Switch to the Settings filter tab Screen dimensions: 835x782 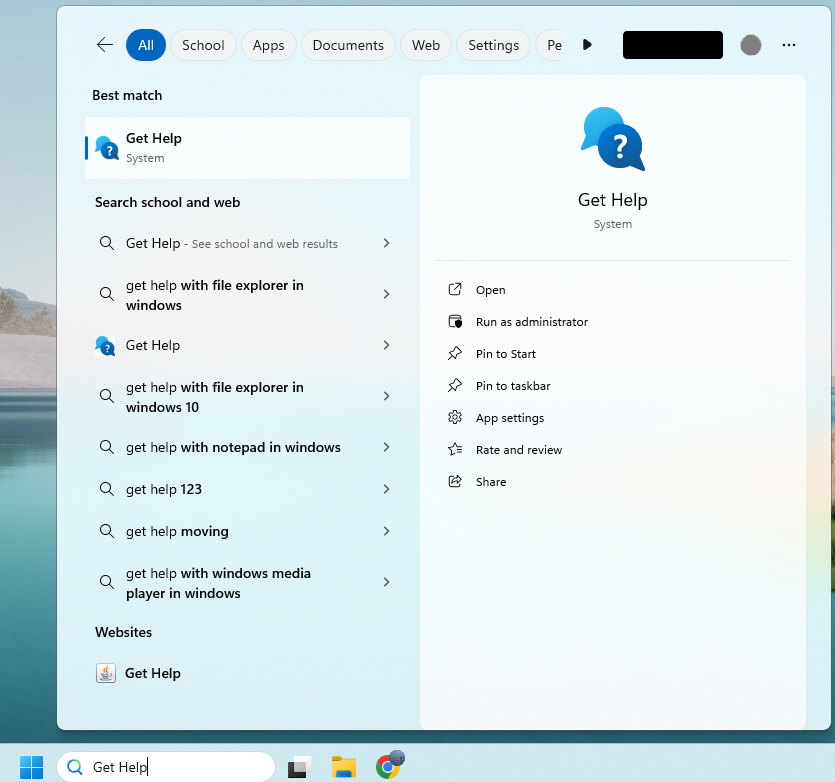[x=493, y=44]
